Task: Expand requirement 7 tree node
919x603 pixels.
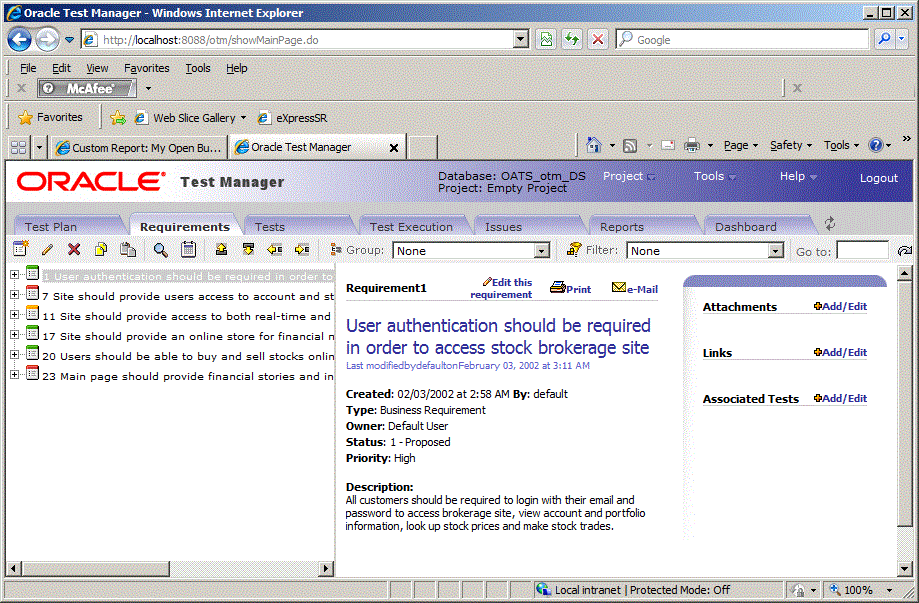Action: pyautogui.click(x=15, y=295)
